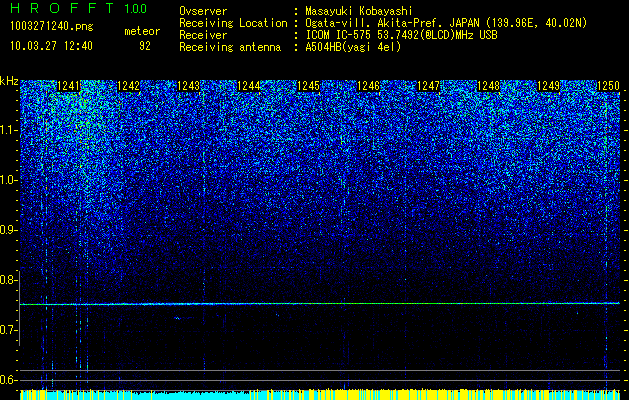Image resolution: width=629 pixels, height=400 pixels.
Task: Click the 1247 time marker
Action: coord(428,86)
